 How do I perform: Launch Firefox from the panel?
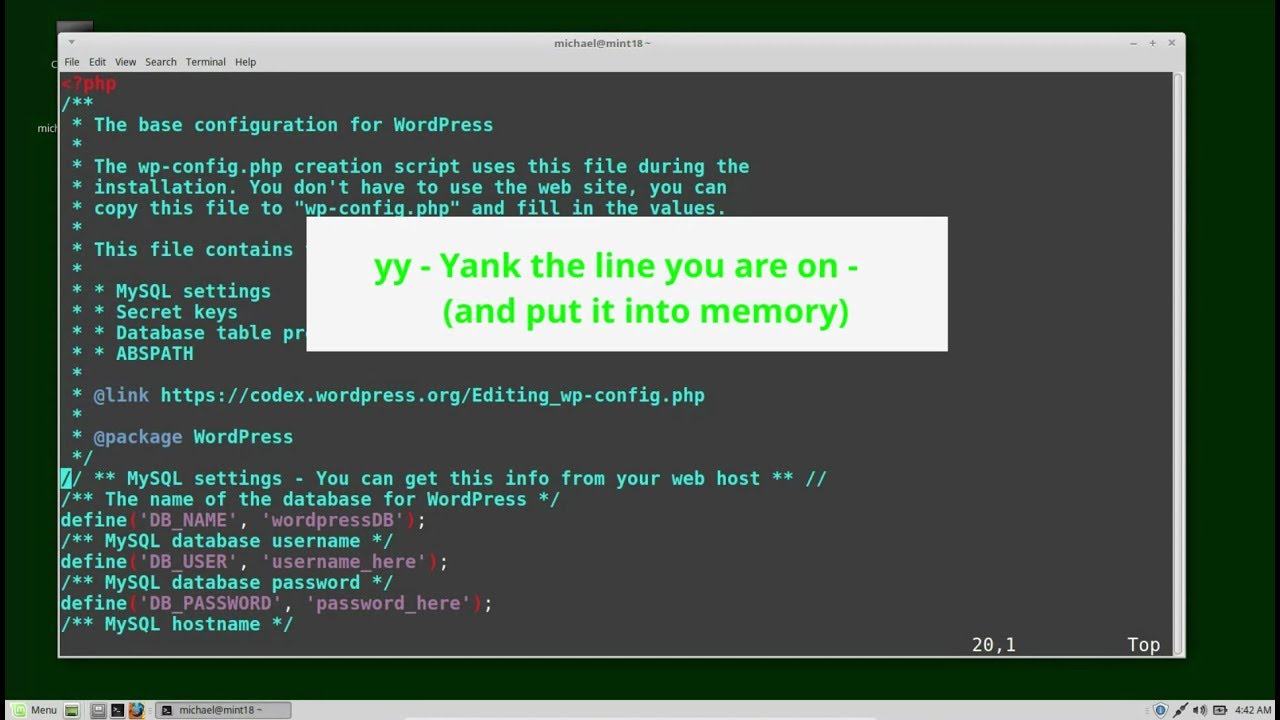137,710
